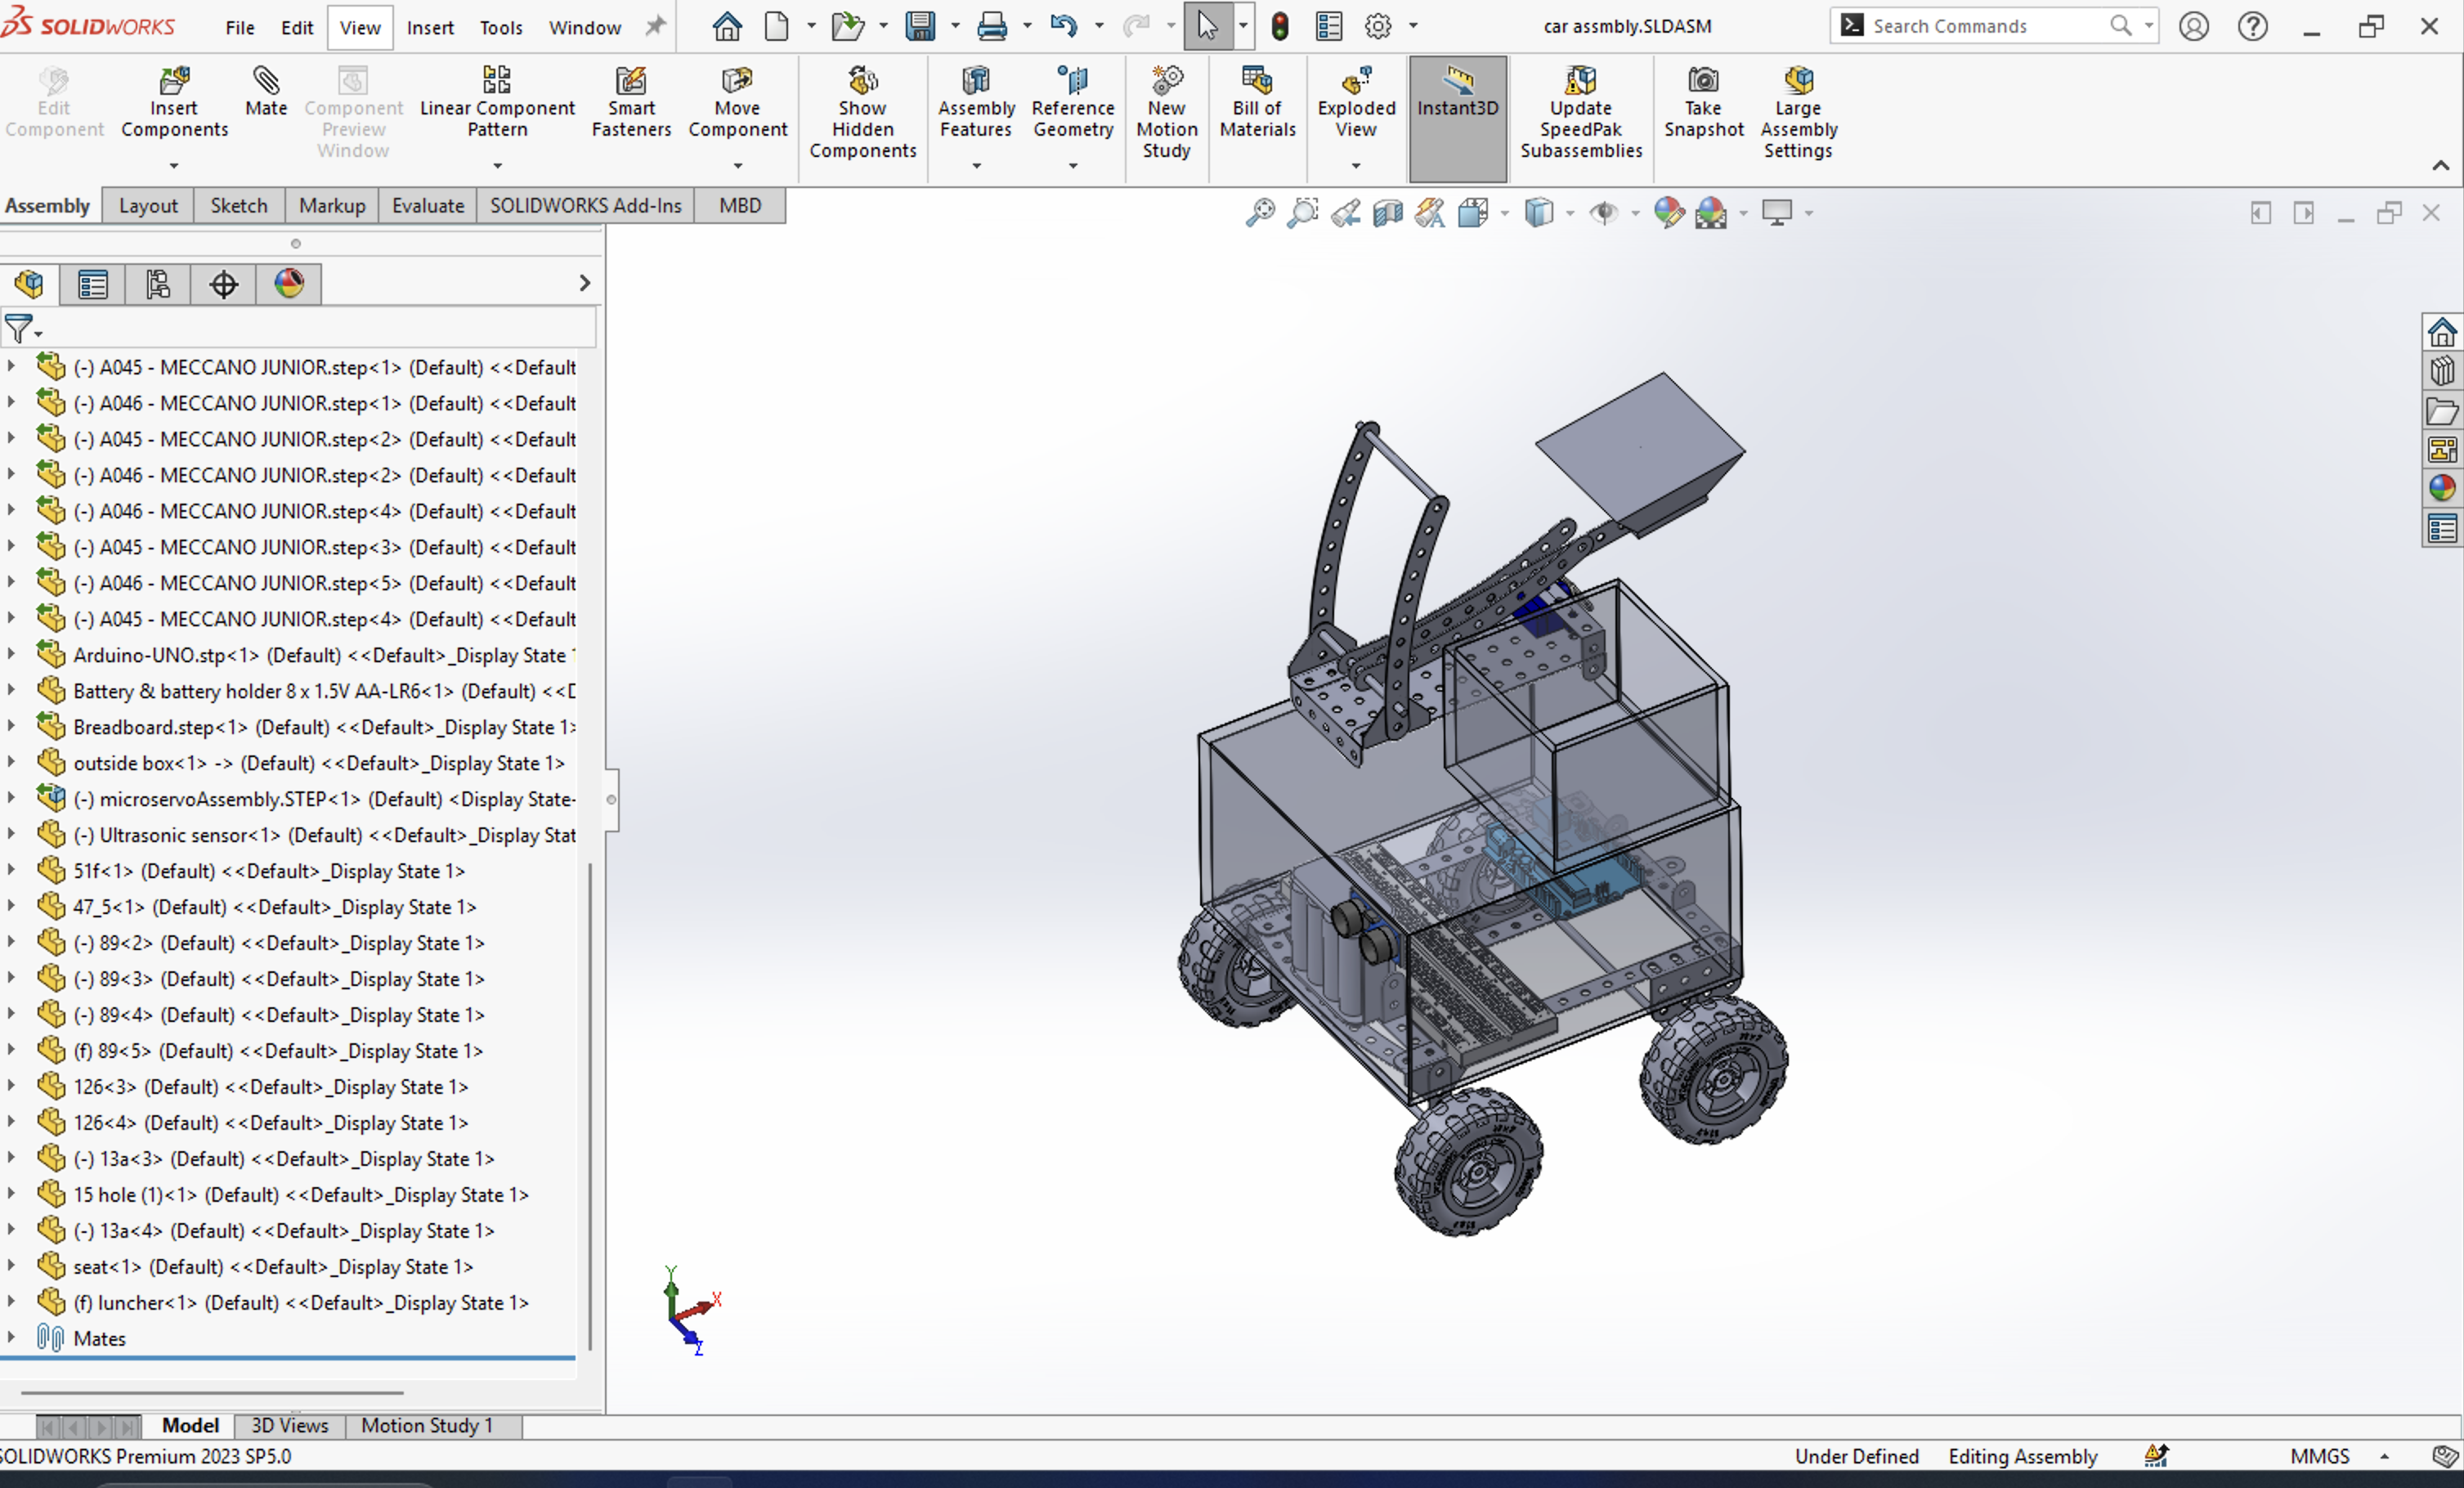Open the Insert menu
The height and width of the screenshot is (1488, 2464).
click(x=430, y=28)
